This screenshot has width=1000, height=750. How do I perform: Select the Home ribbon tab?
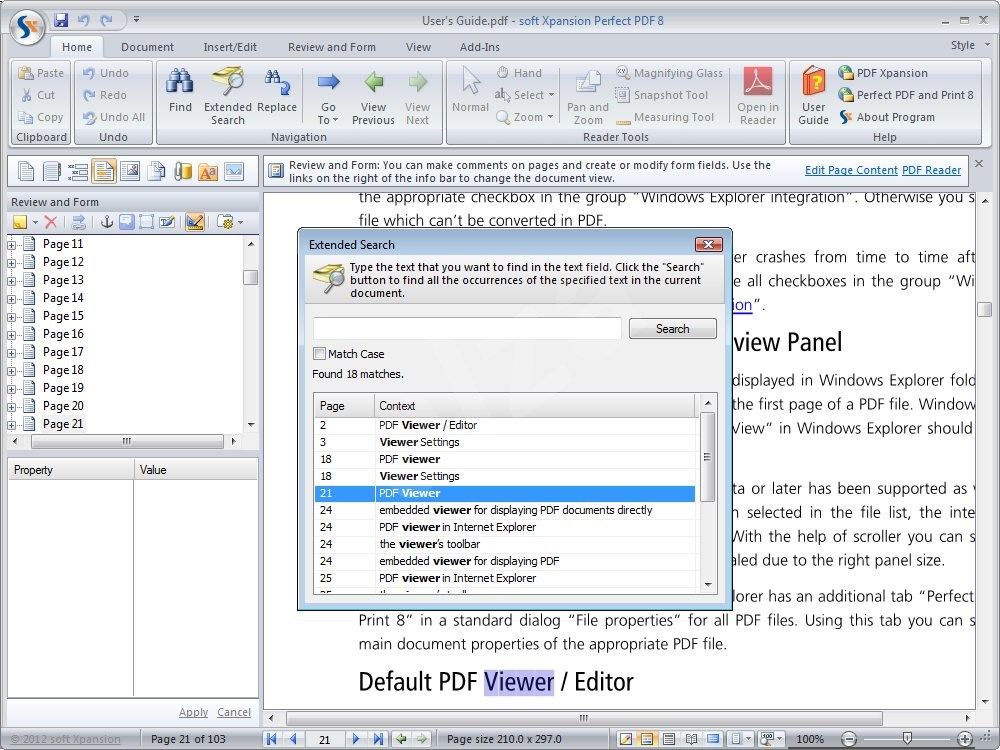coord(77,47)
